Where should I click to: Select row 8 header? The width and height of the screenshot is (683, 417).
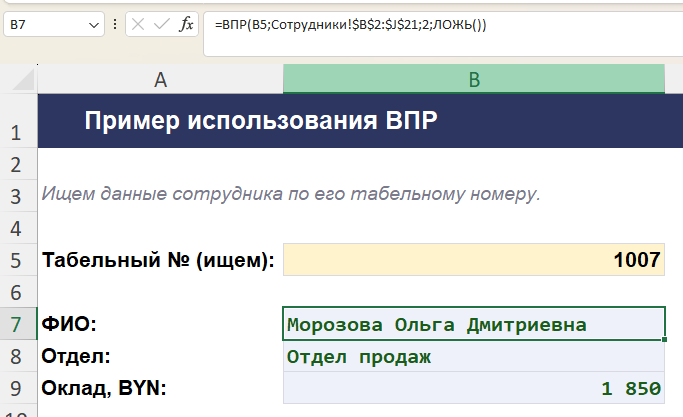tap(18, 356)
